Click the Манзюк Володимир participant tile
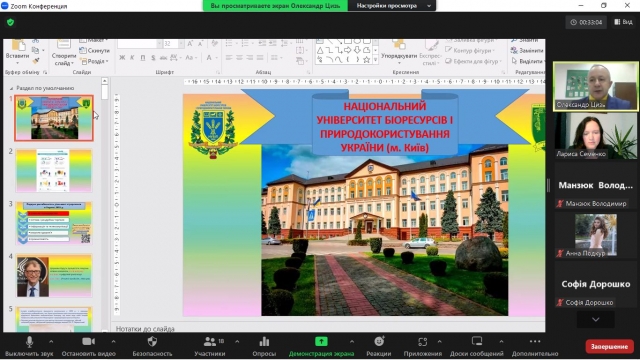Image resolution: width=640 pixels, height=360 pixels. (596, 186)
